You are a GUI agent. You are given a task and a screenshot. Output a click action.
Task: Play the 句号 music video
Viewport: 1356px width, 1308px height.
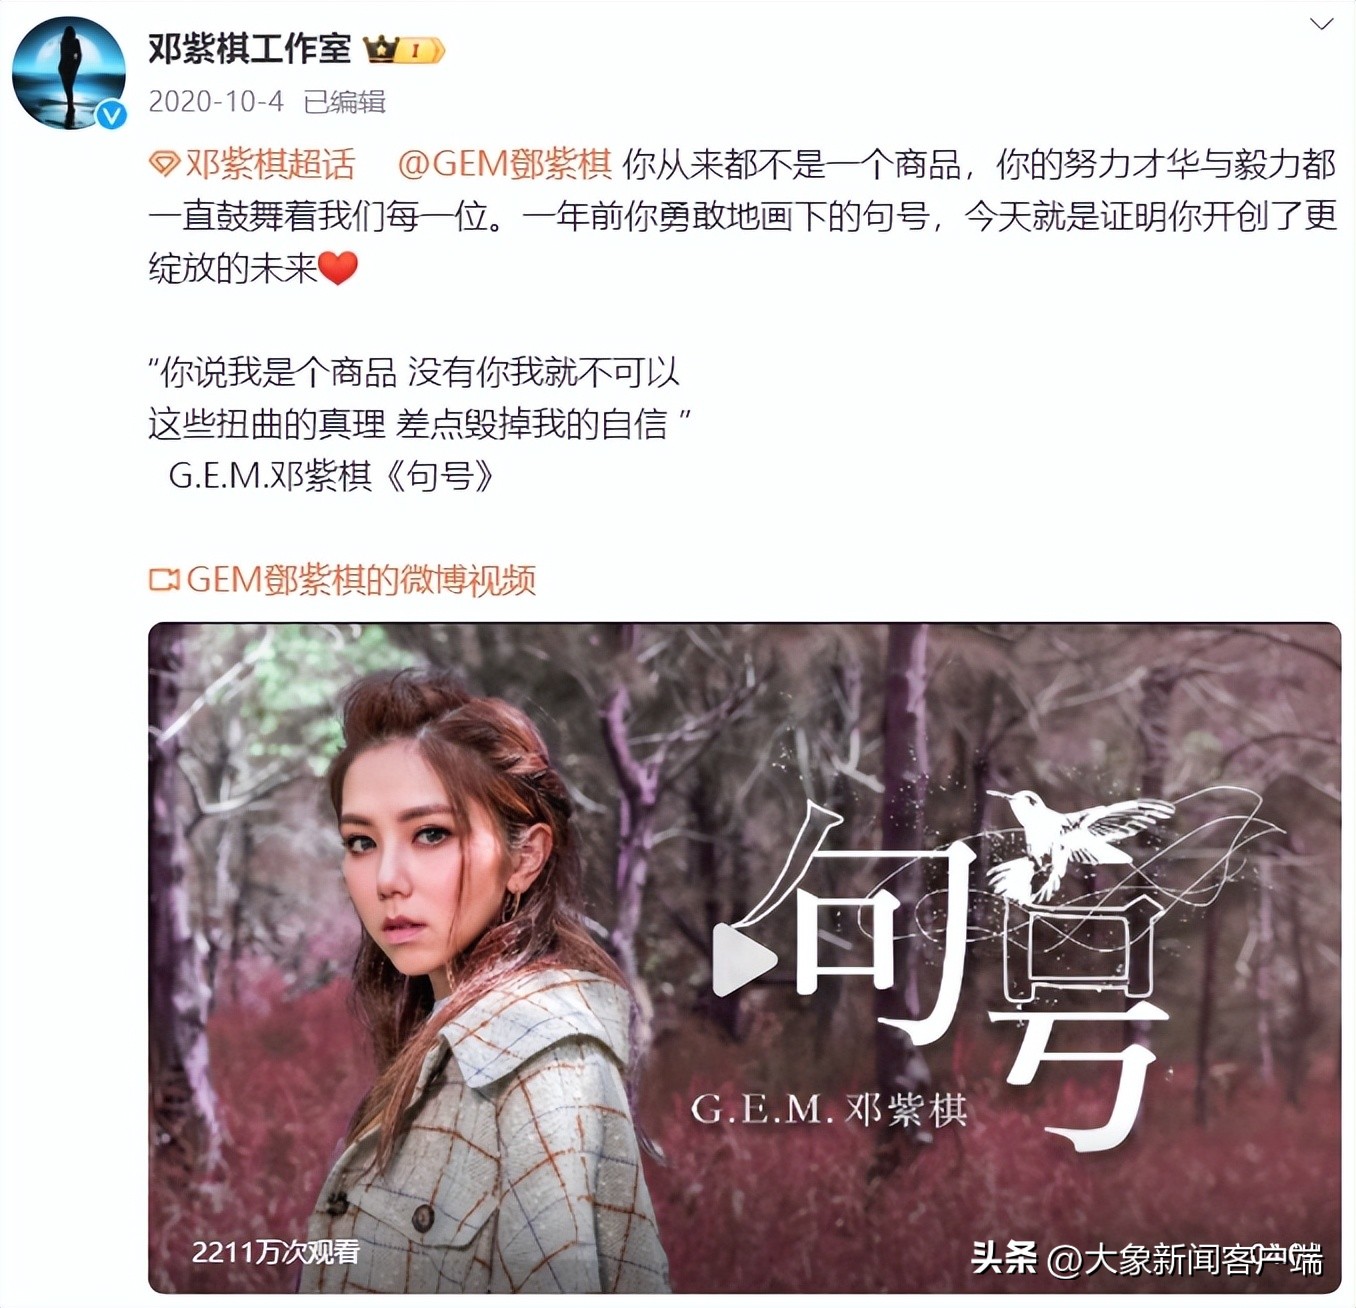(x=744, y=959)
